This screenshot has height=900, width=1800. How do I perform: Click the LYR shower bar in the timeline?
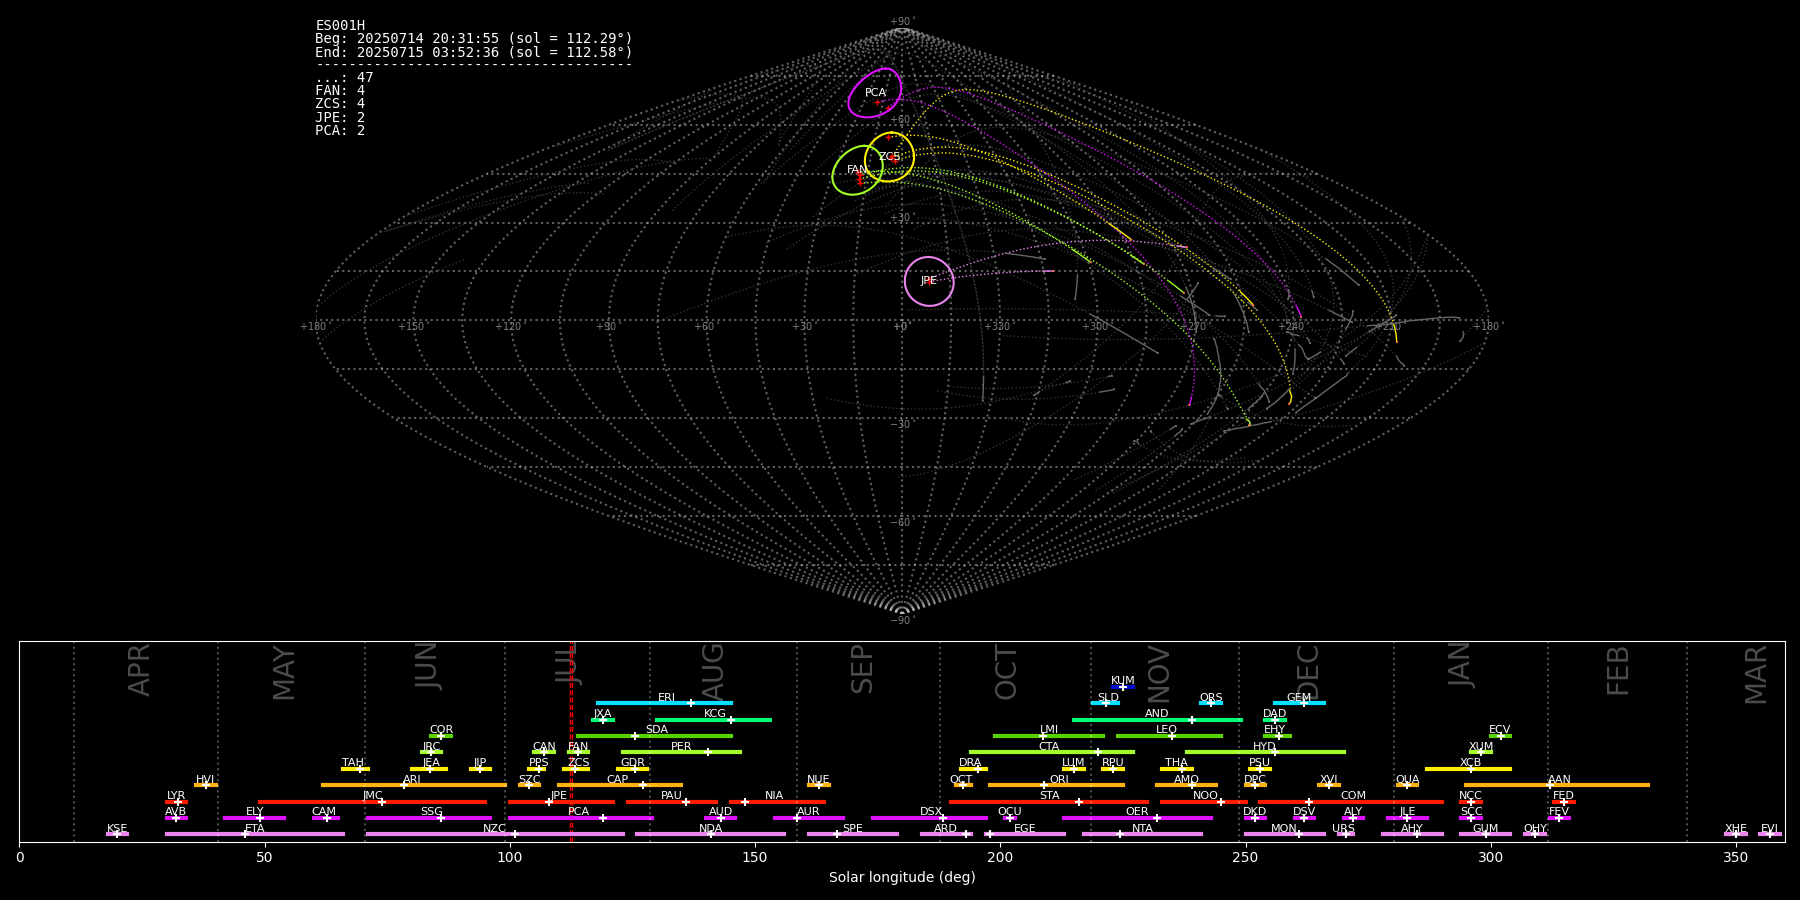click(x=176, y=802)
